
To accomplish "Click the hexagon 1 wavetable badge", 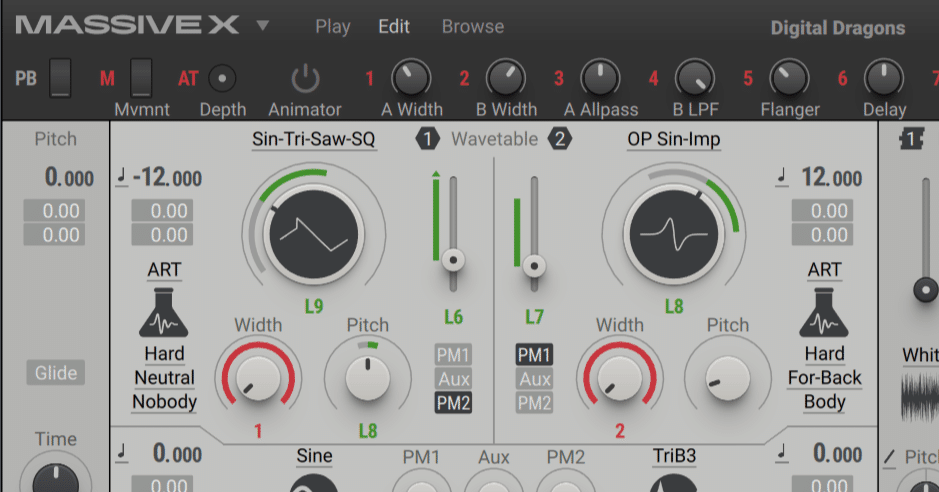I will (x=428, y=139).
